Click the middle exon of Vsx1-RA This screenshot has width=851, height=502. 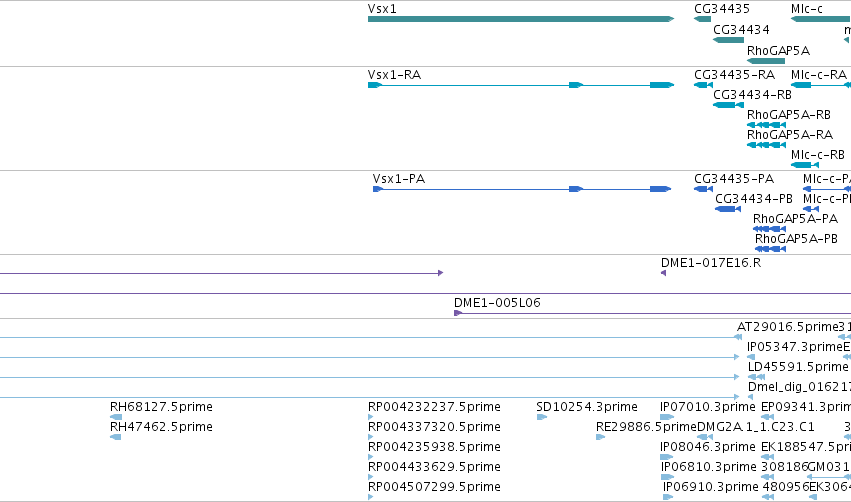click(x=576, y=85)
